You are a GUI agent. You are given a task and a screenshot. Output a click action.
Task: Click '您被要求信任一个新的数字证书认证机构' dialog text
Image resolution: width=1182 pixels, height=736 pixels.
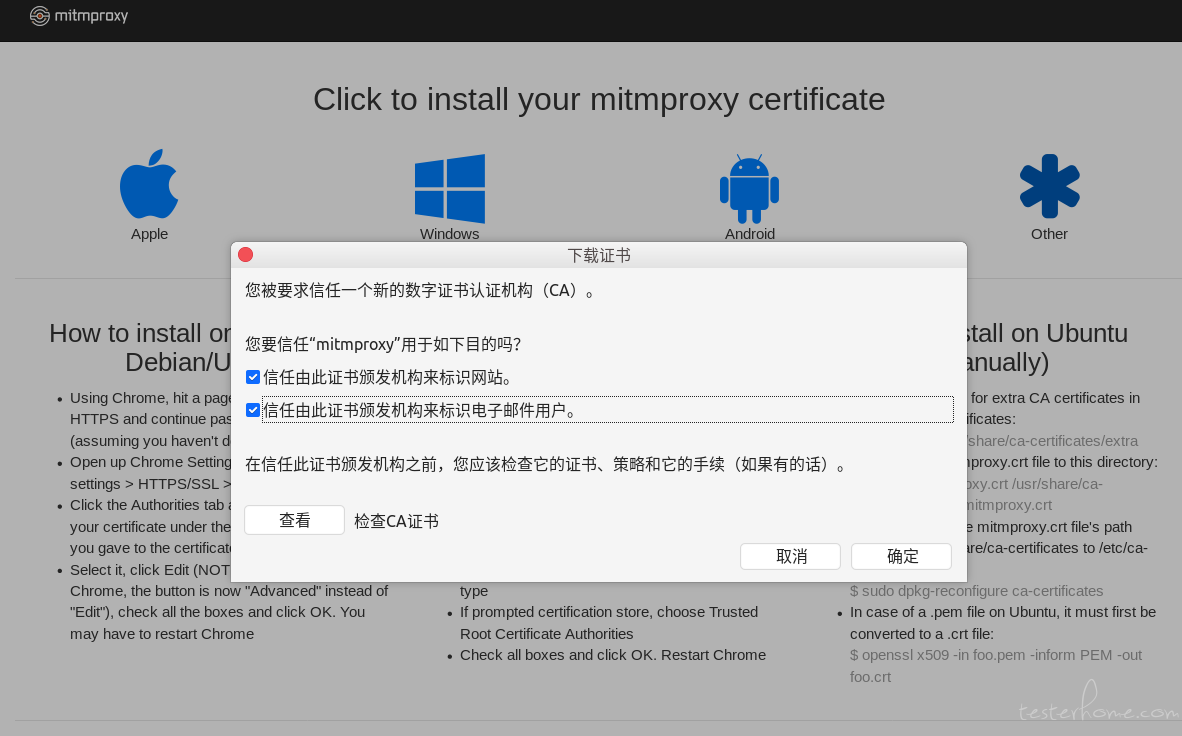[420, 290]
